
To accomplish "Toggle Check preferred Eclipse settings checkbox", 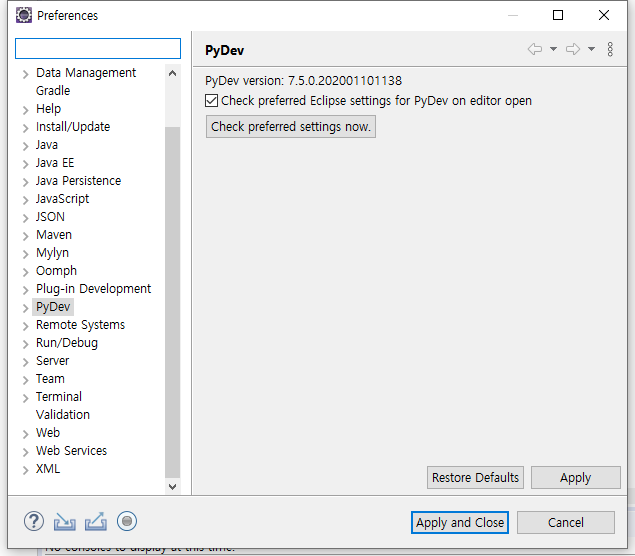I will coord(211,100).
